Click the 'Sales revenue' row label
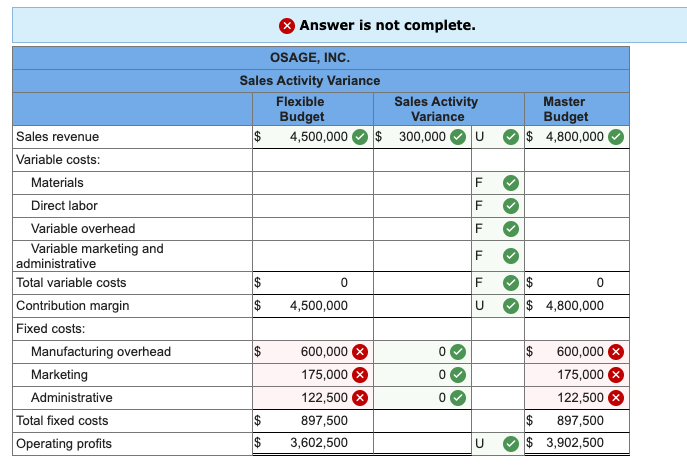The image size is (687, 476). [57, 137]
